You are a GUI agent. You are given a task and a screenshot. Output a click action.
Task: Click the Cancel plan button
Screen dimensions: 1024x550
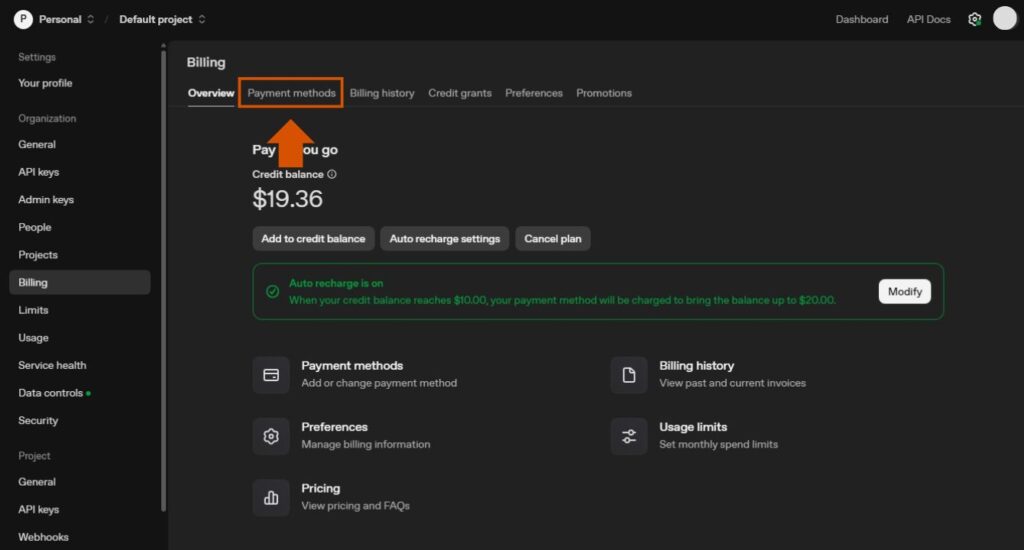pyautogui.click(x=553, y=239)
